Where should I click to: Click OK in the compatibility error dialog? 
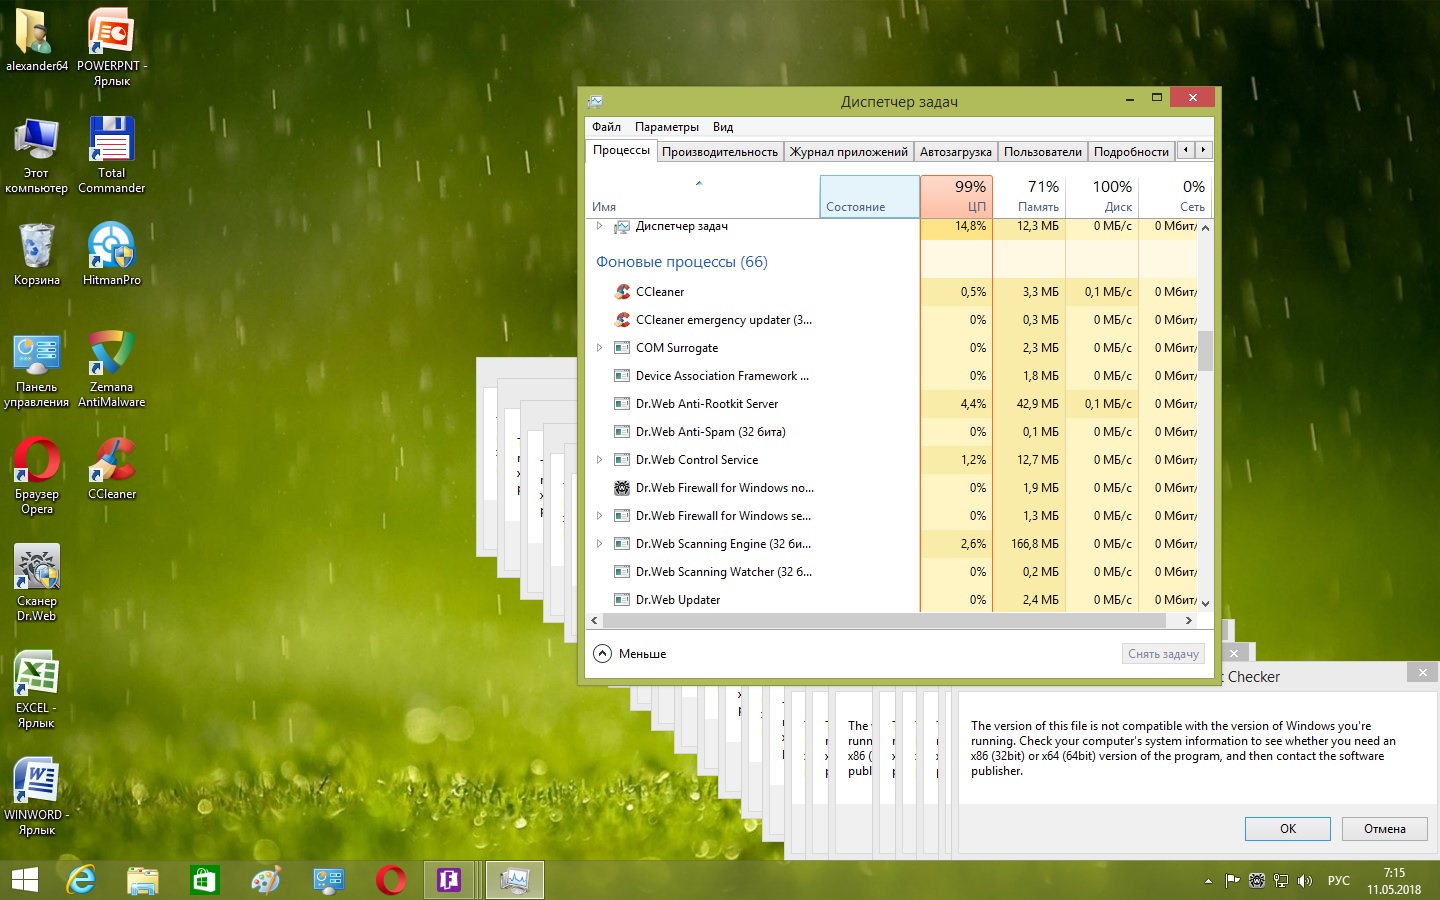point(1287,829)
